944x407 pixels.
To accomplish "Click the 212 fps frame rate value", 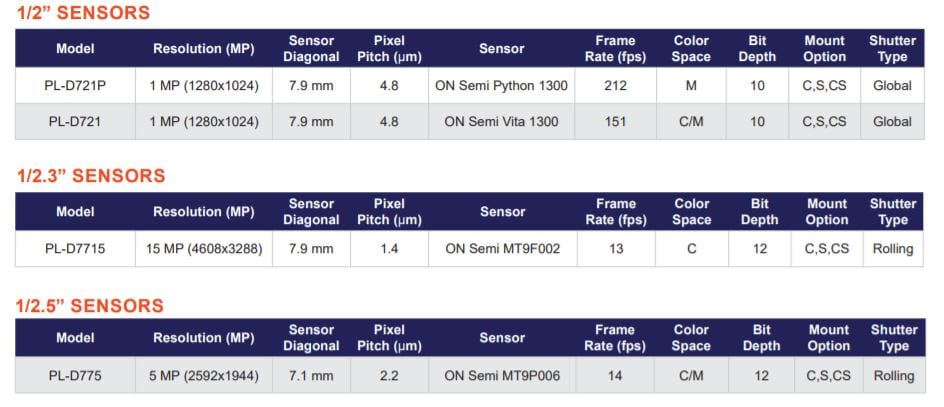I will click(x=615, y=86).
